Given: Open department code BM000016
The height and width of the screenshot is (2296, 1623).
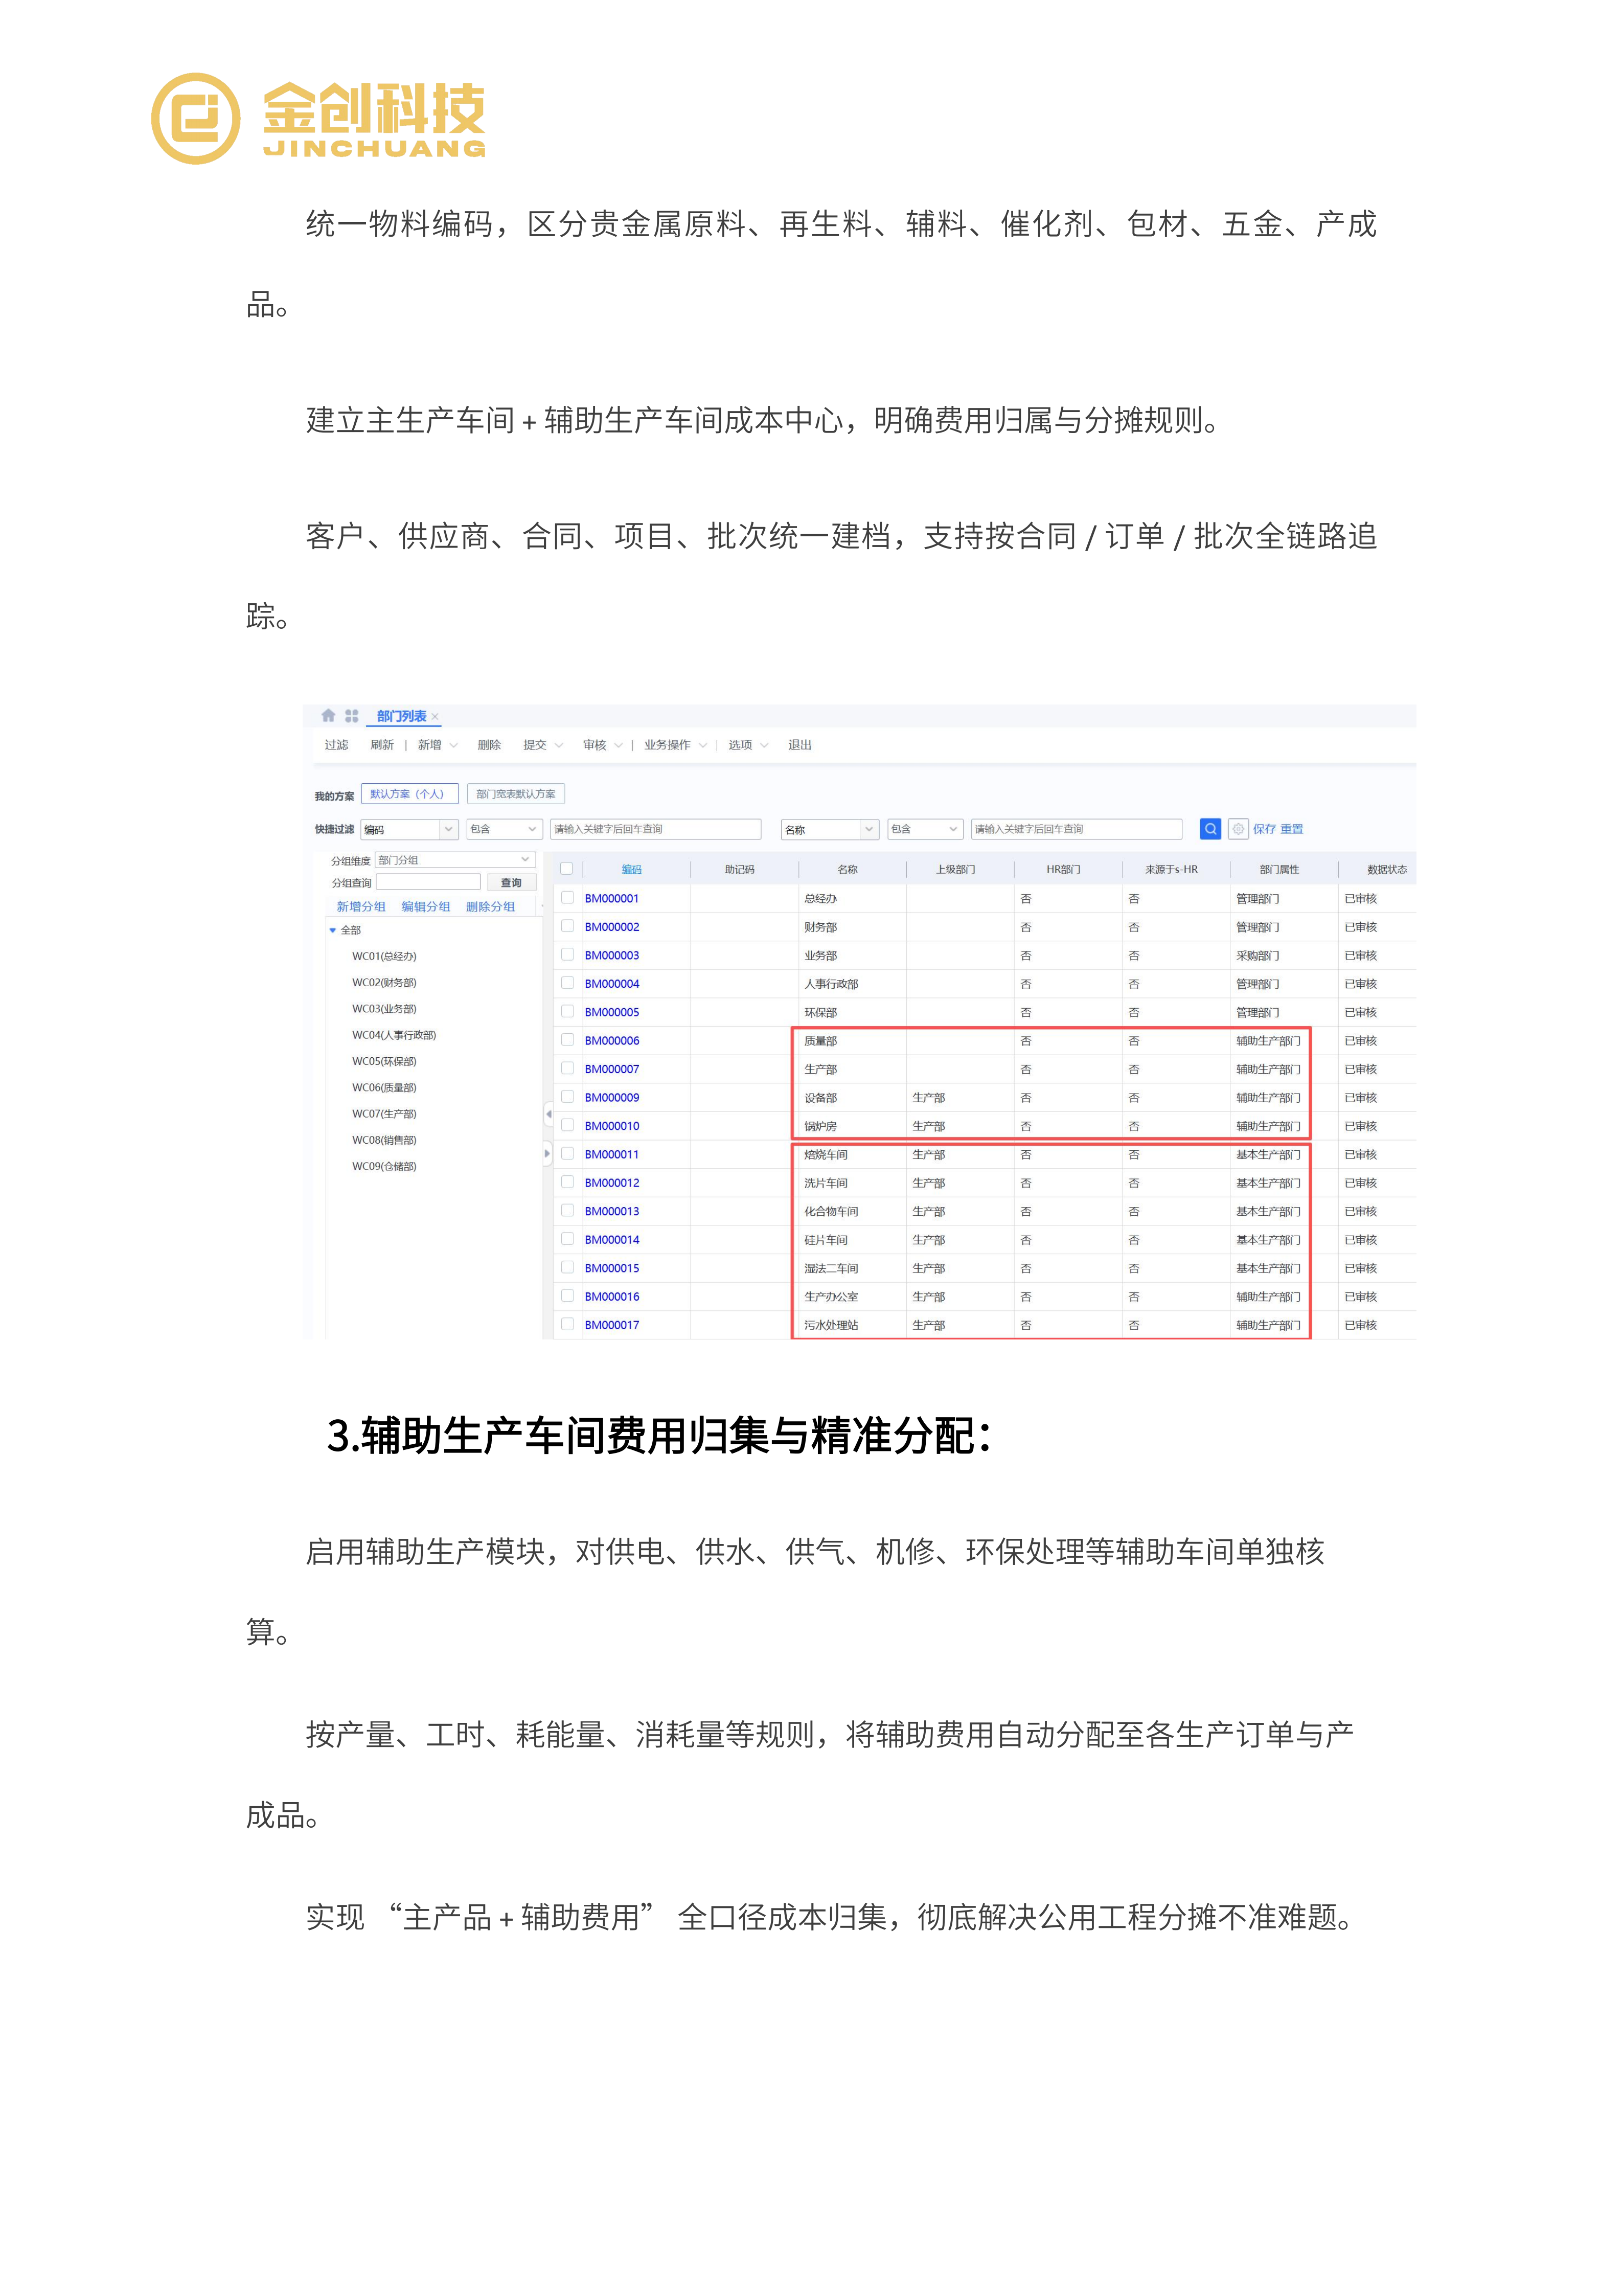Looking at the screenshot, I should click(x=612, y=1297).
